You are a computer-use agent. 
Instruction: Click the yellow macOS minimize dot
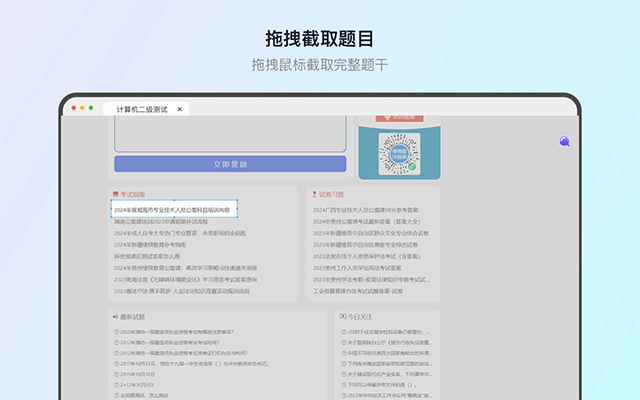[x=82, y=108]
